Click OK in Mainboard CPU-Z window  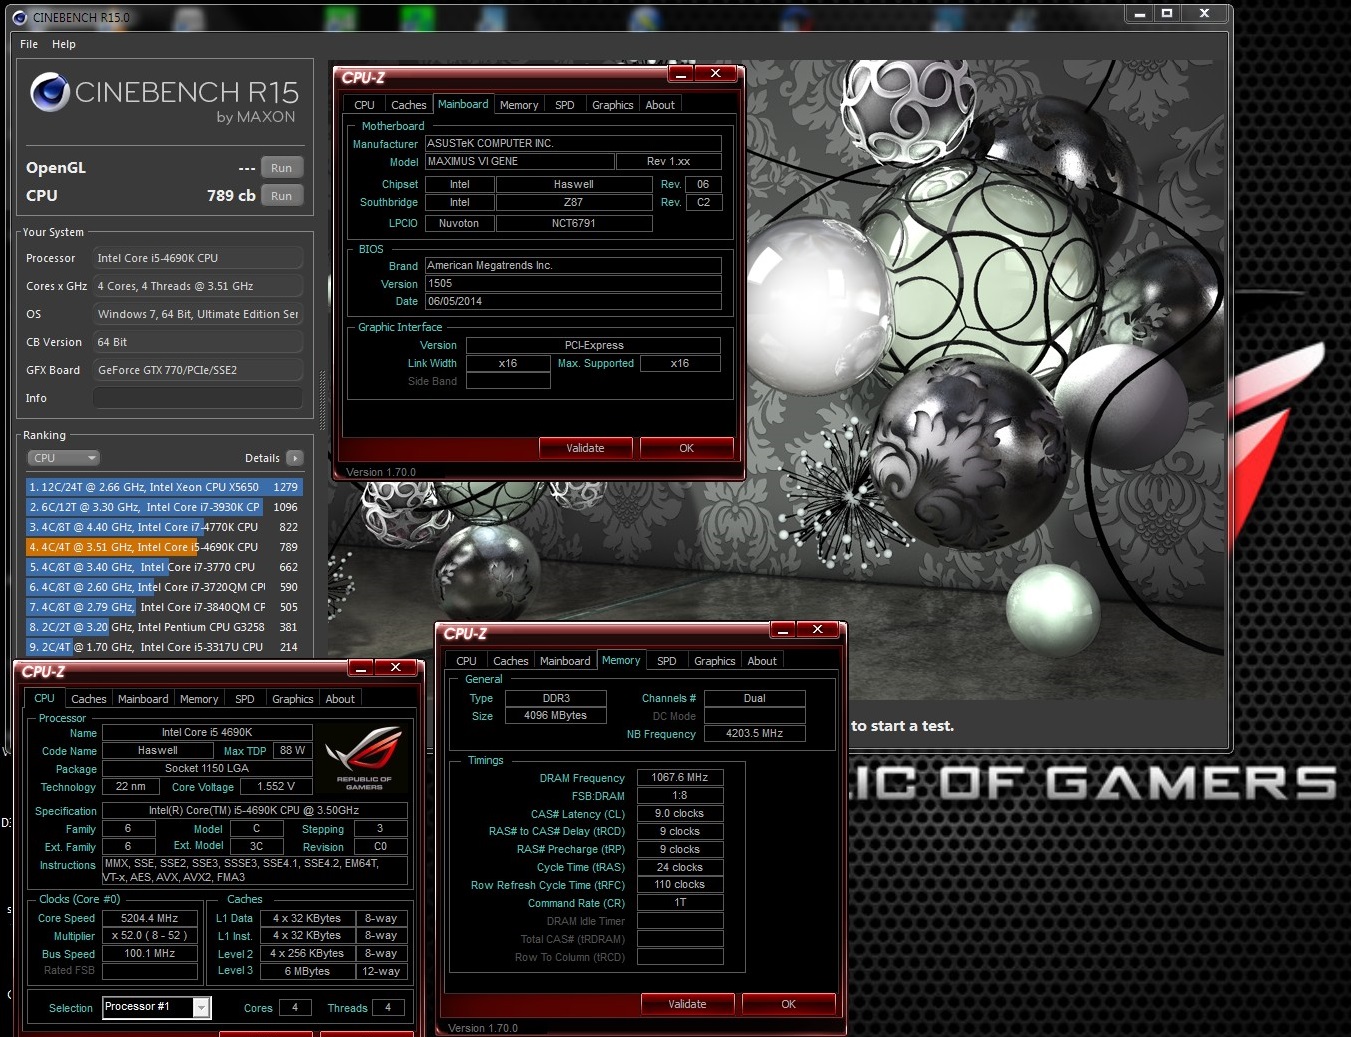[x=686, y=448]
